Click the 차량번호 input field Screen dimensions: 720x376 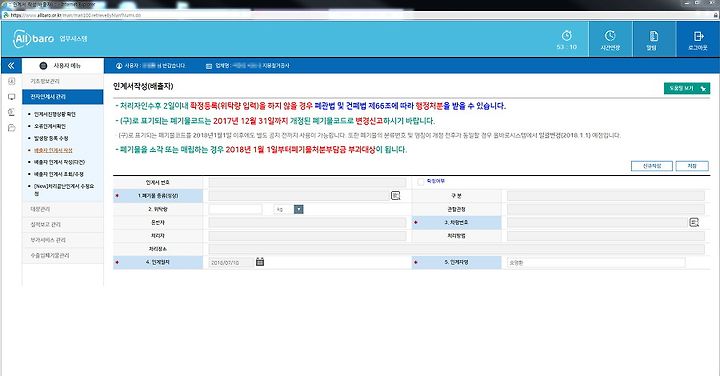coord(597,223)
